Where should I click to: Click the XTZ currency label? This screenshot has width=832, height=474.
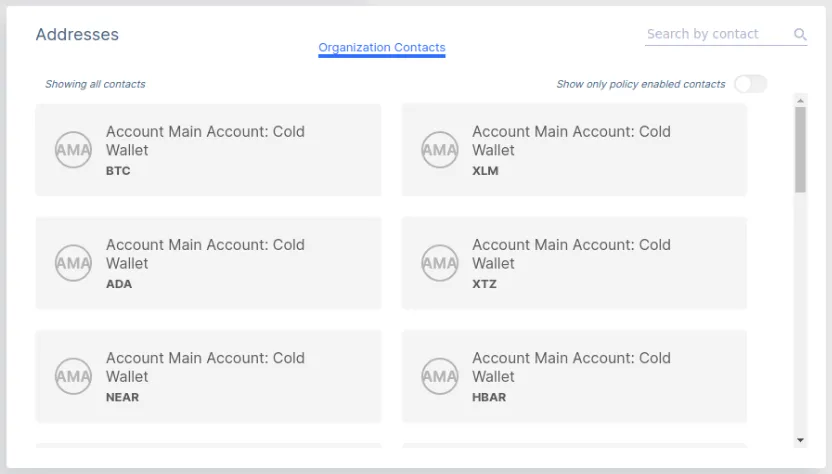(484, 284)
